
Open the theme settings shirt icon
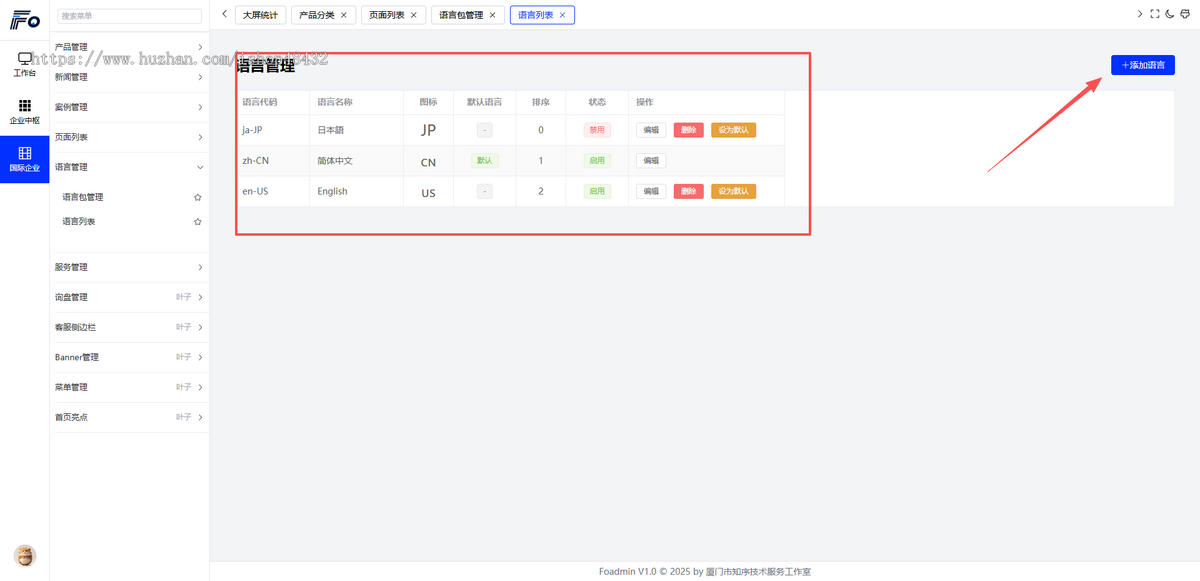click(1185, 14)
